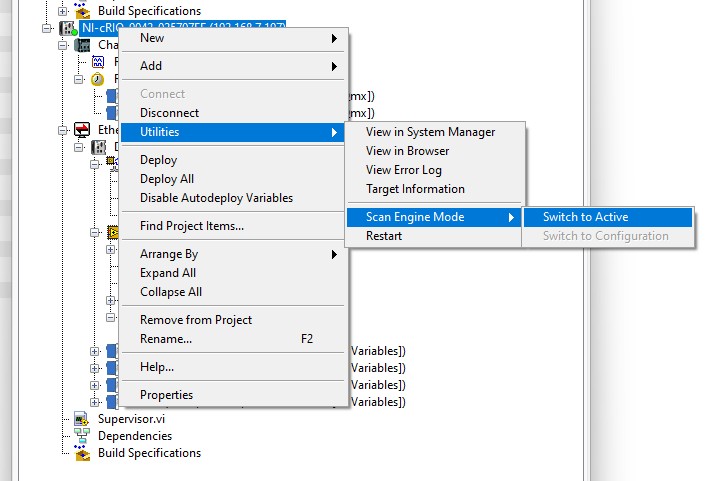Image resolution: width=719 pixels, height=481 pixels.
Task: Click the EtherCAT master icon
Action: pyautogui.click(x=82, y=130)
